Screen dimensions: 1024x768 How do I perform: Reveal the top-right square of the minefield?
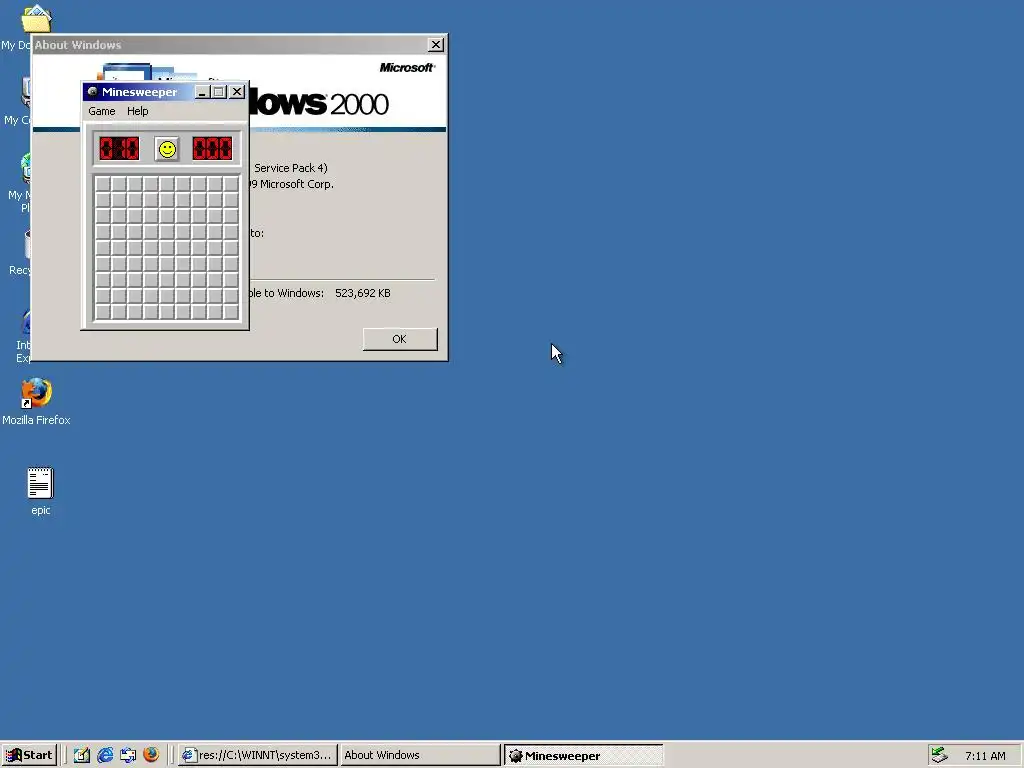coord(231,184)
